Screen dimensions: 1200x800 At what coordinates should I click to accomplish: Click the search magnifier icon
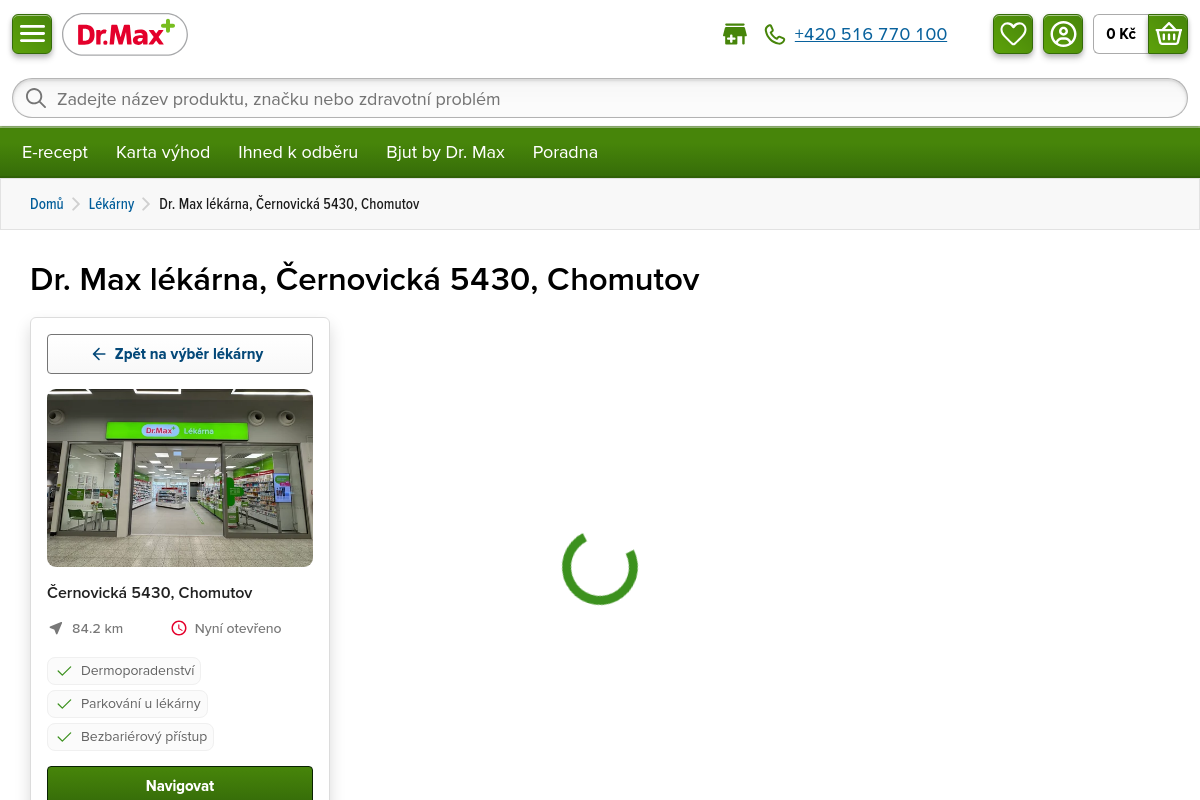pyautogui.click(x=36, y=98)
